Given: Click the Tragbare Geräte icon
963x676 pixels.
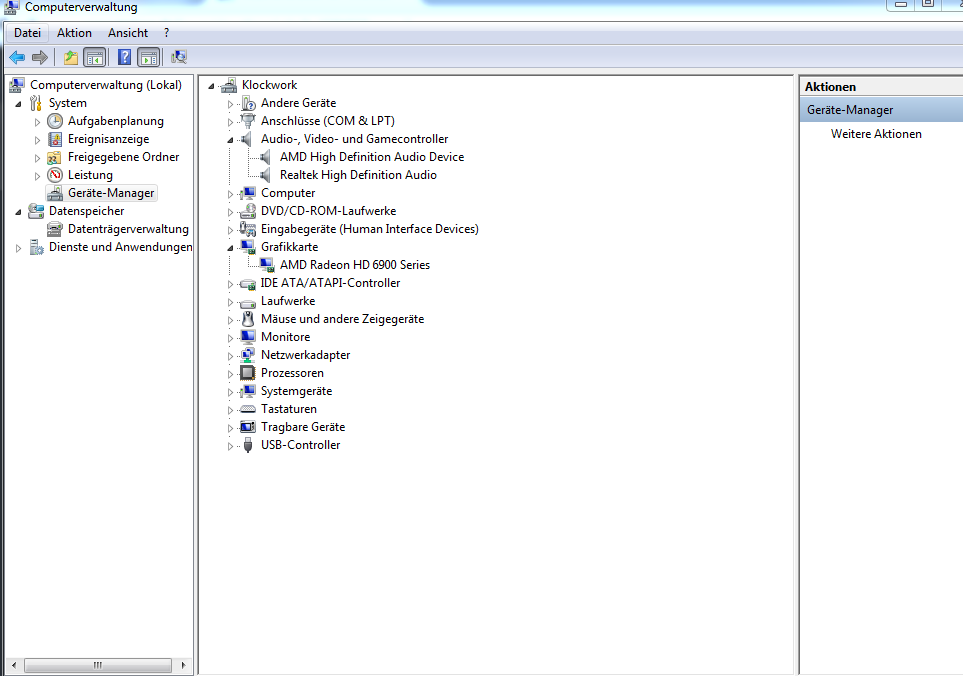Looking at the screenshot, I should tap(248, 427).
